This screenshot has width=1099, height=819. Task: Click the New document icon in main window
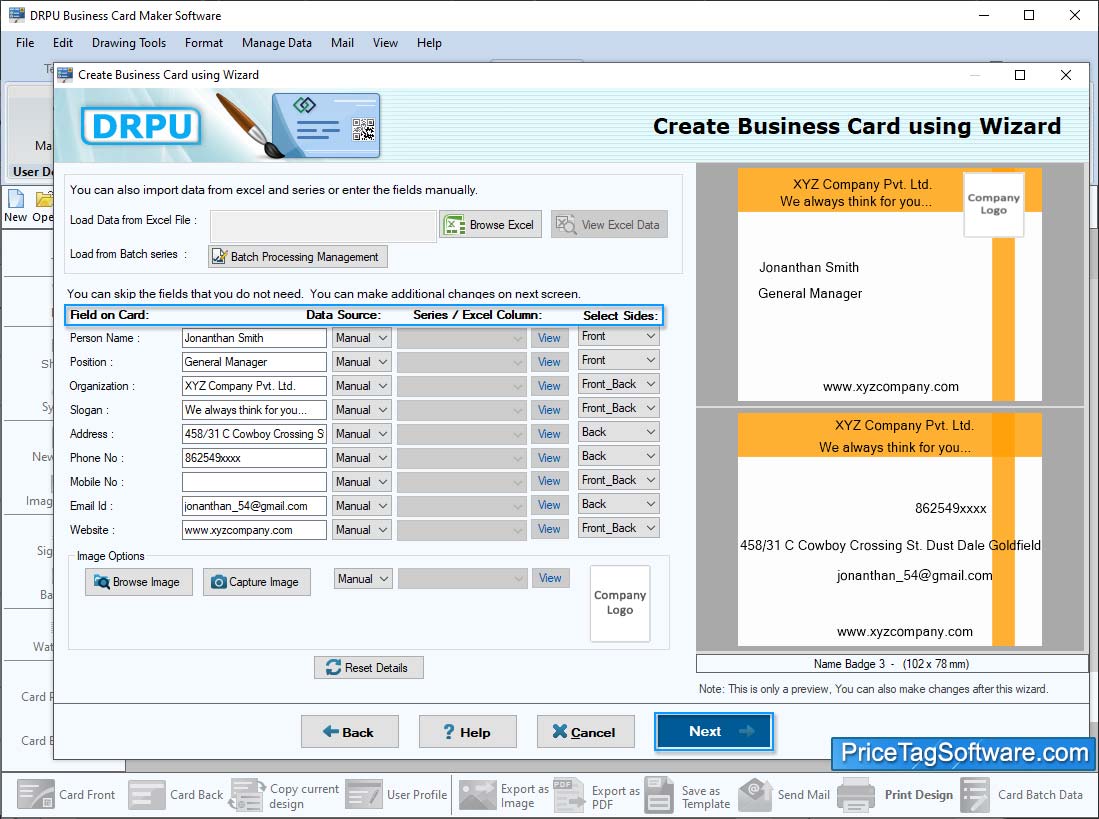[x=15, y=199]
